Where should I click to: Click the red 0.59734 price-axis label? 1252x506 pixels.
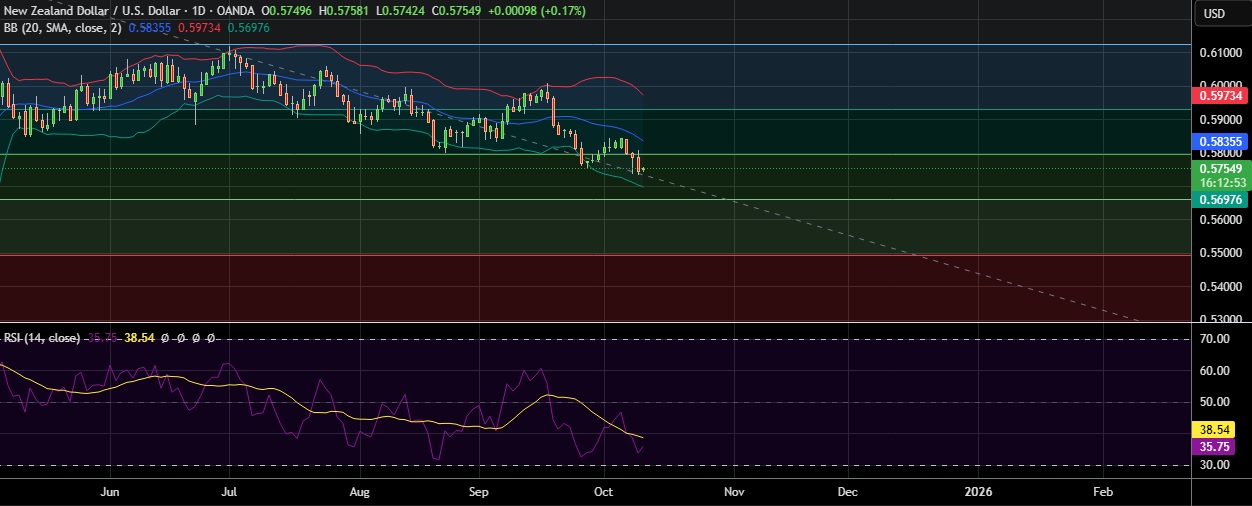tap(1220, 95)
